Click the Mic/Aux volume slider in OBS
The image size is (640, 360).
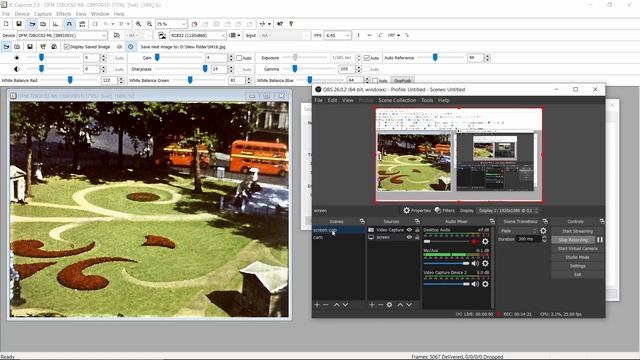(447, 263)
